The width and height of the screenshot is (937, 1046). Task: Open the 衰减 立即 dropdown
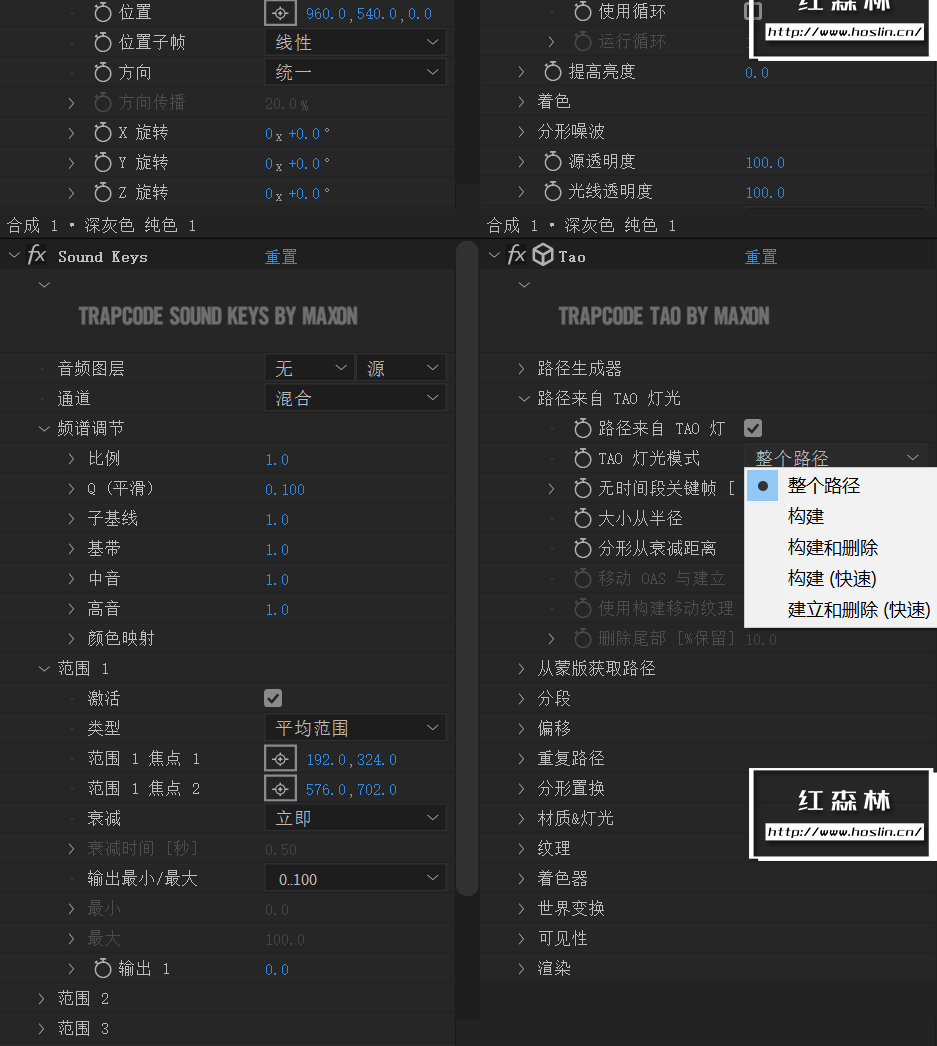coord(355,818)
